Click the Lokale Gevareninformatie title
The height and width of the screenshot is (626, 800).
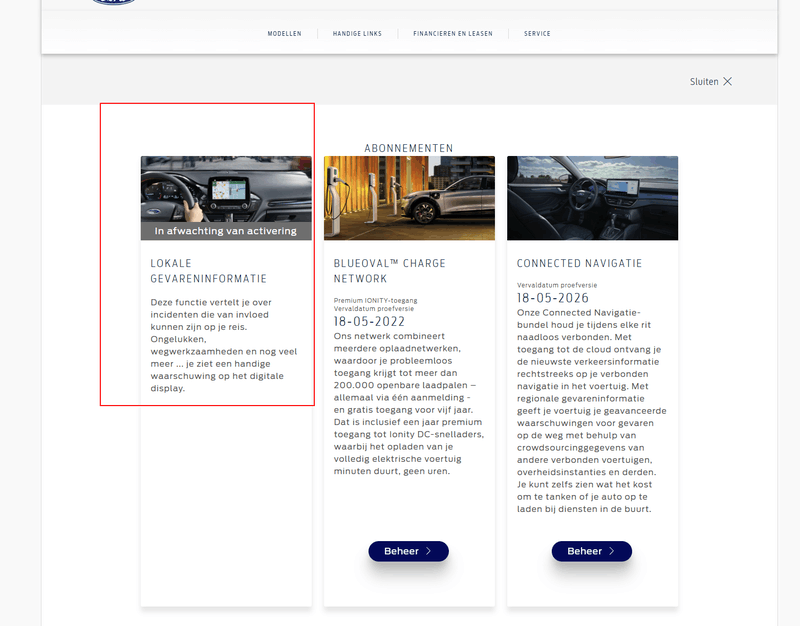pyautogui.click(x=208, y=271)
